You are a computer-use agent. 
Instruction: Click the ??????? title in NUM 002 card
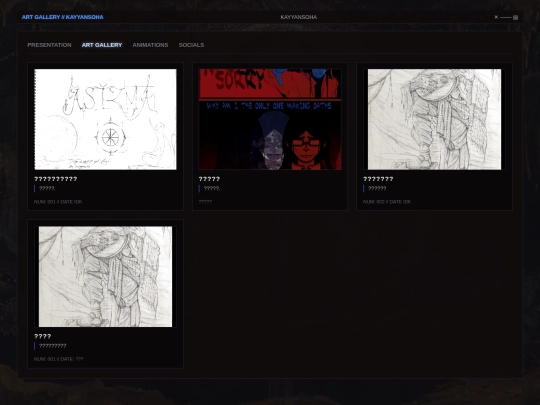point(378,179)
